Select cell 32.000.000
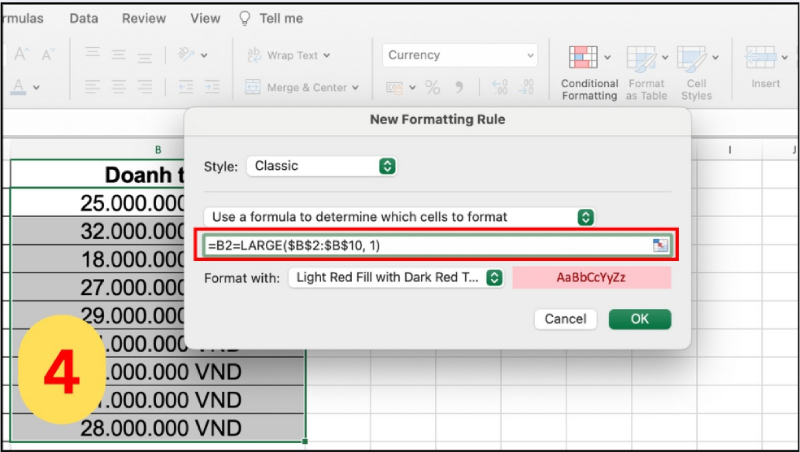 (x=97, y=231)
